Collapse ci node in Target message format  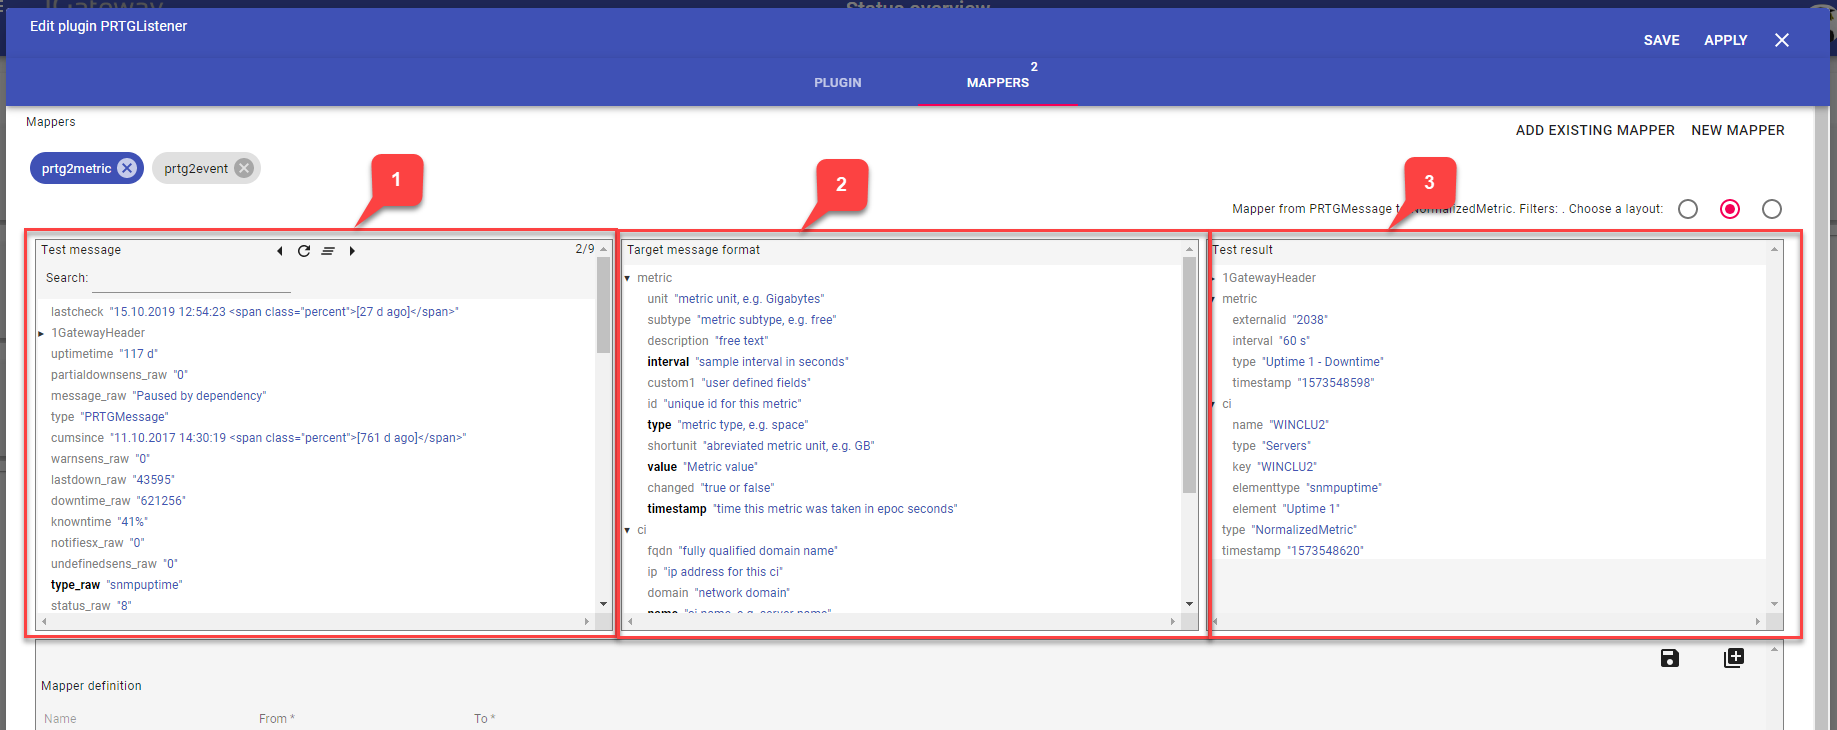tap(628, 530)
